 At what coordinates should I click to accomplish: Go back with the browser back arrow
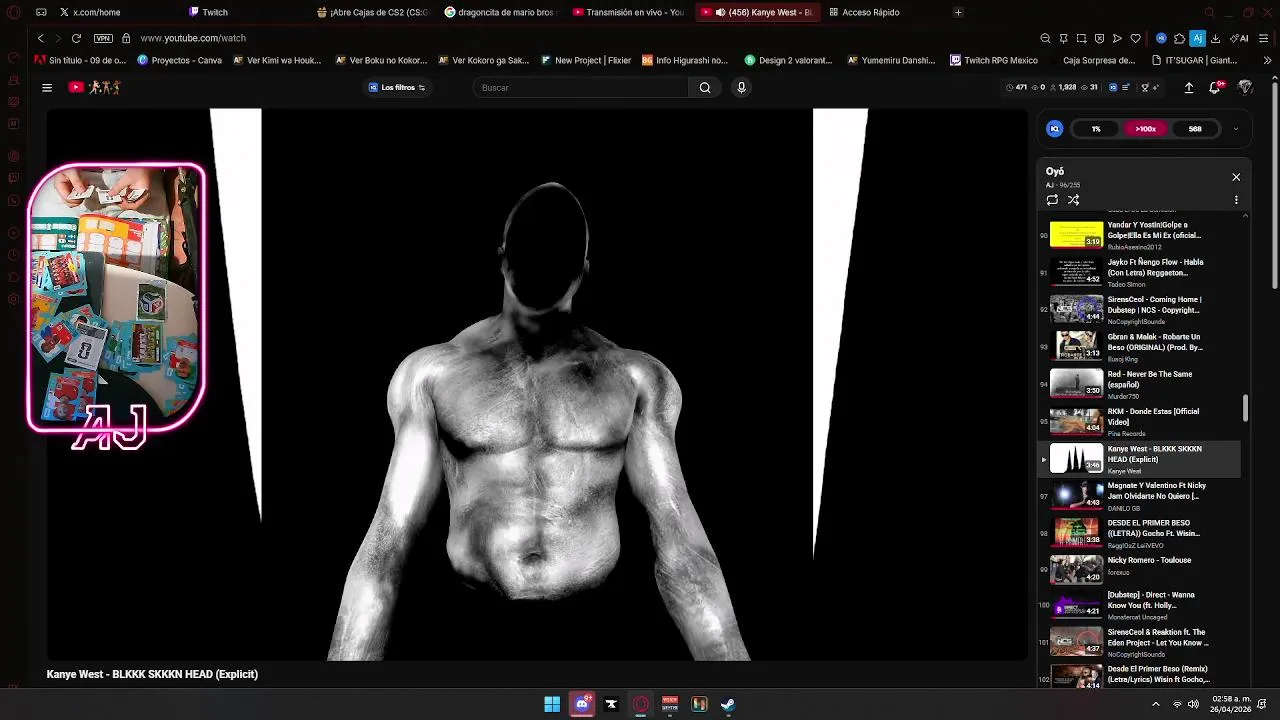coord(40,38)
